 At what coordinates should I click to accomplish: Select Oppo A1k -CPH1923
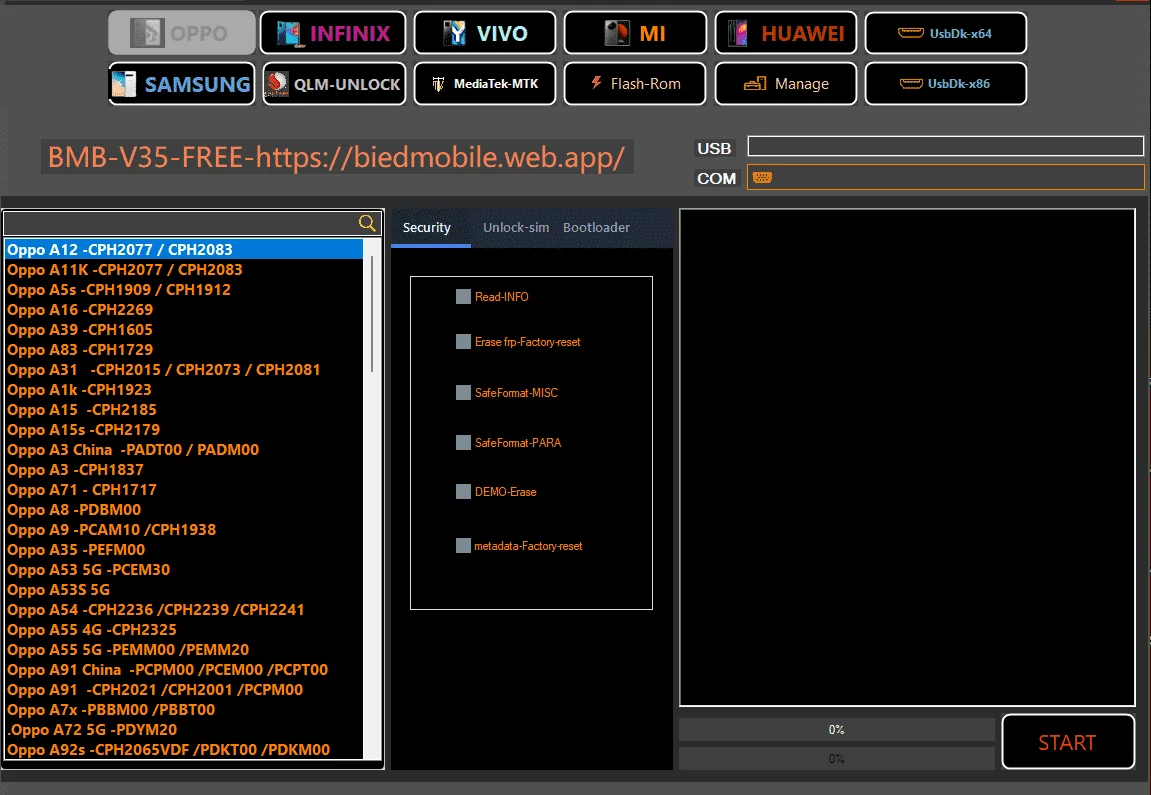(184, 390)
